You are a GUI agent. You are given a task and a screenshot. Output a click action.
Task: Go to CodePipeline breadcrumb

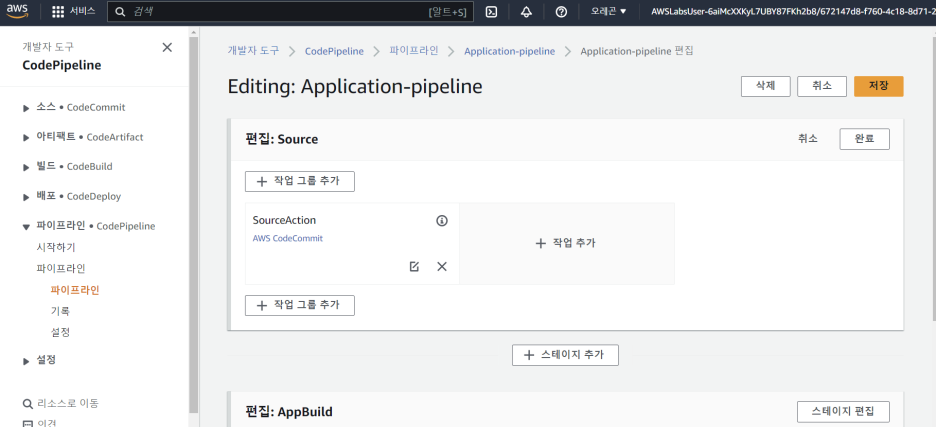(x=334, y=51)
